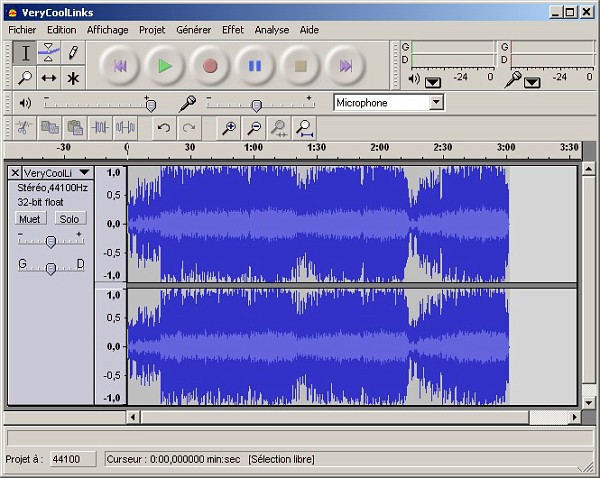600x478 pixels.
Task: Start playback with green Play button
Action: click(x=165, y=66)
